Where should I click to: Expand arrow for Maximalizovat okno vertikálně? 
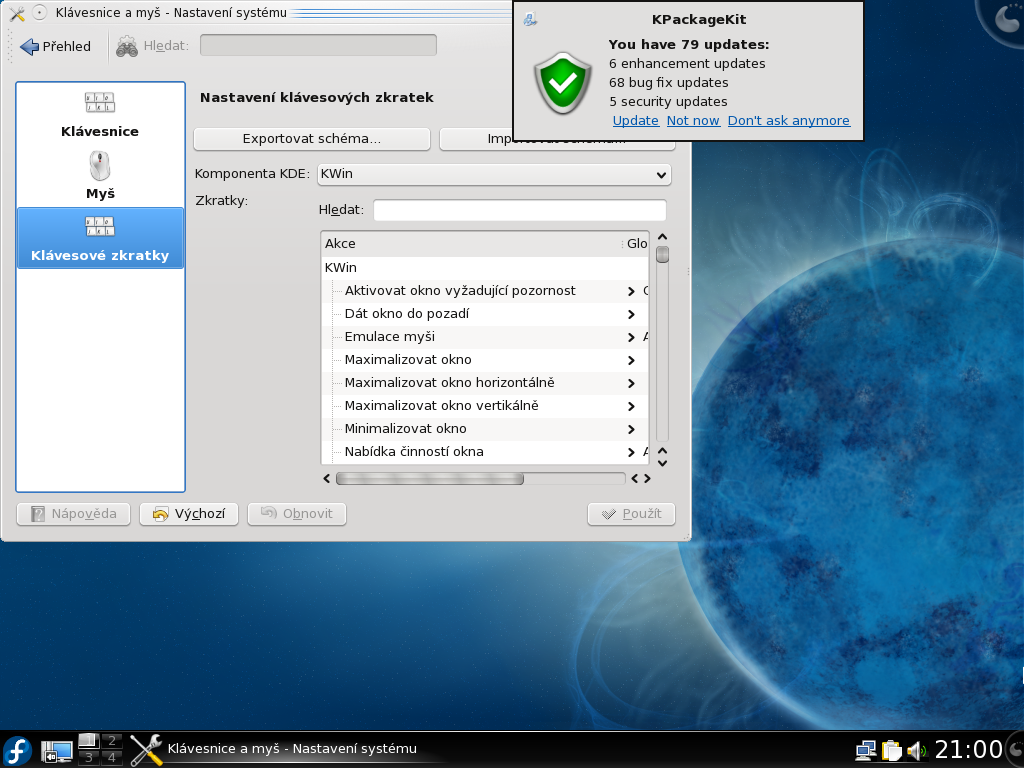pos(631,406)
